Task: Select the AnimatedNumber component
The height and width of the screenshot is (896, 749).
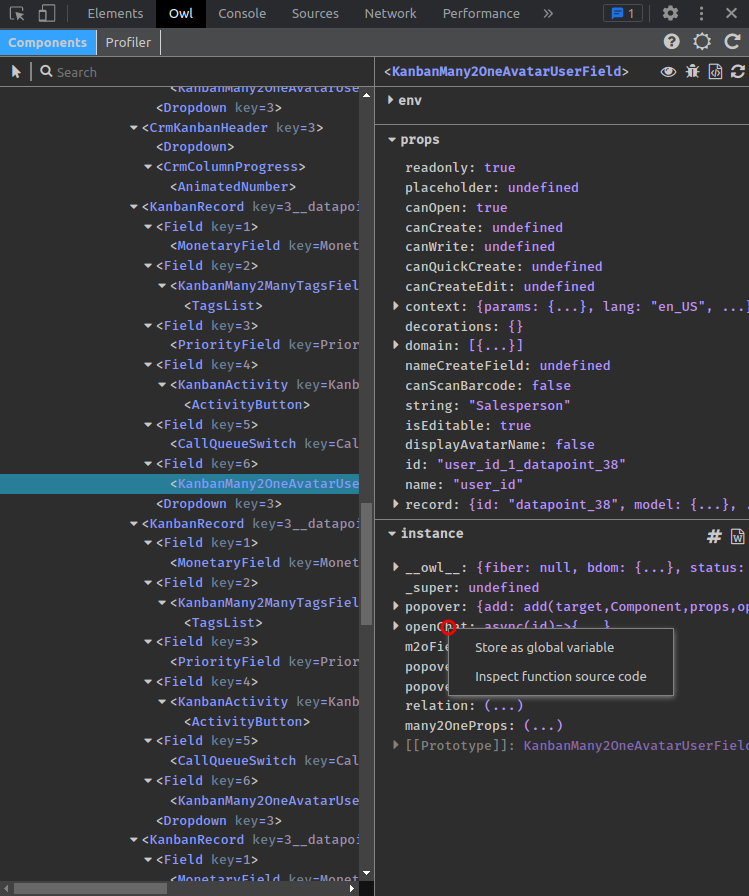Action: click(233, 186)
